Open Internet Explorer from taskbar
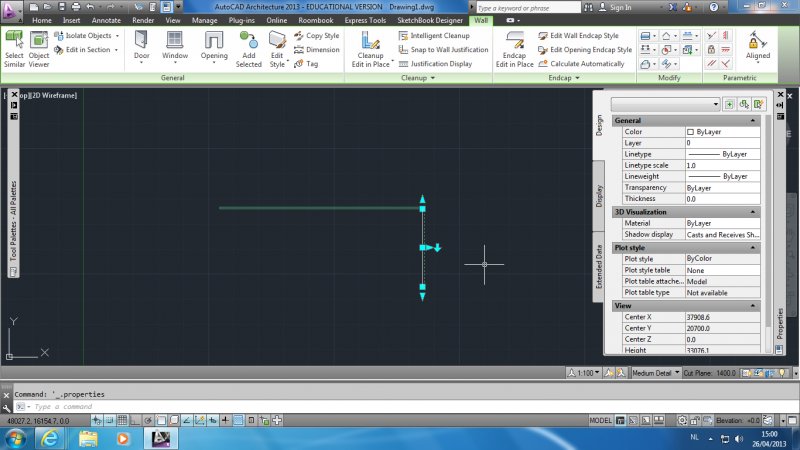The image size is (800, 450). click(x=49, y=438)
